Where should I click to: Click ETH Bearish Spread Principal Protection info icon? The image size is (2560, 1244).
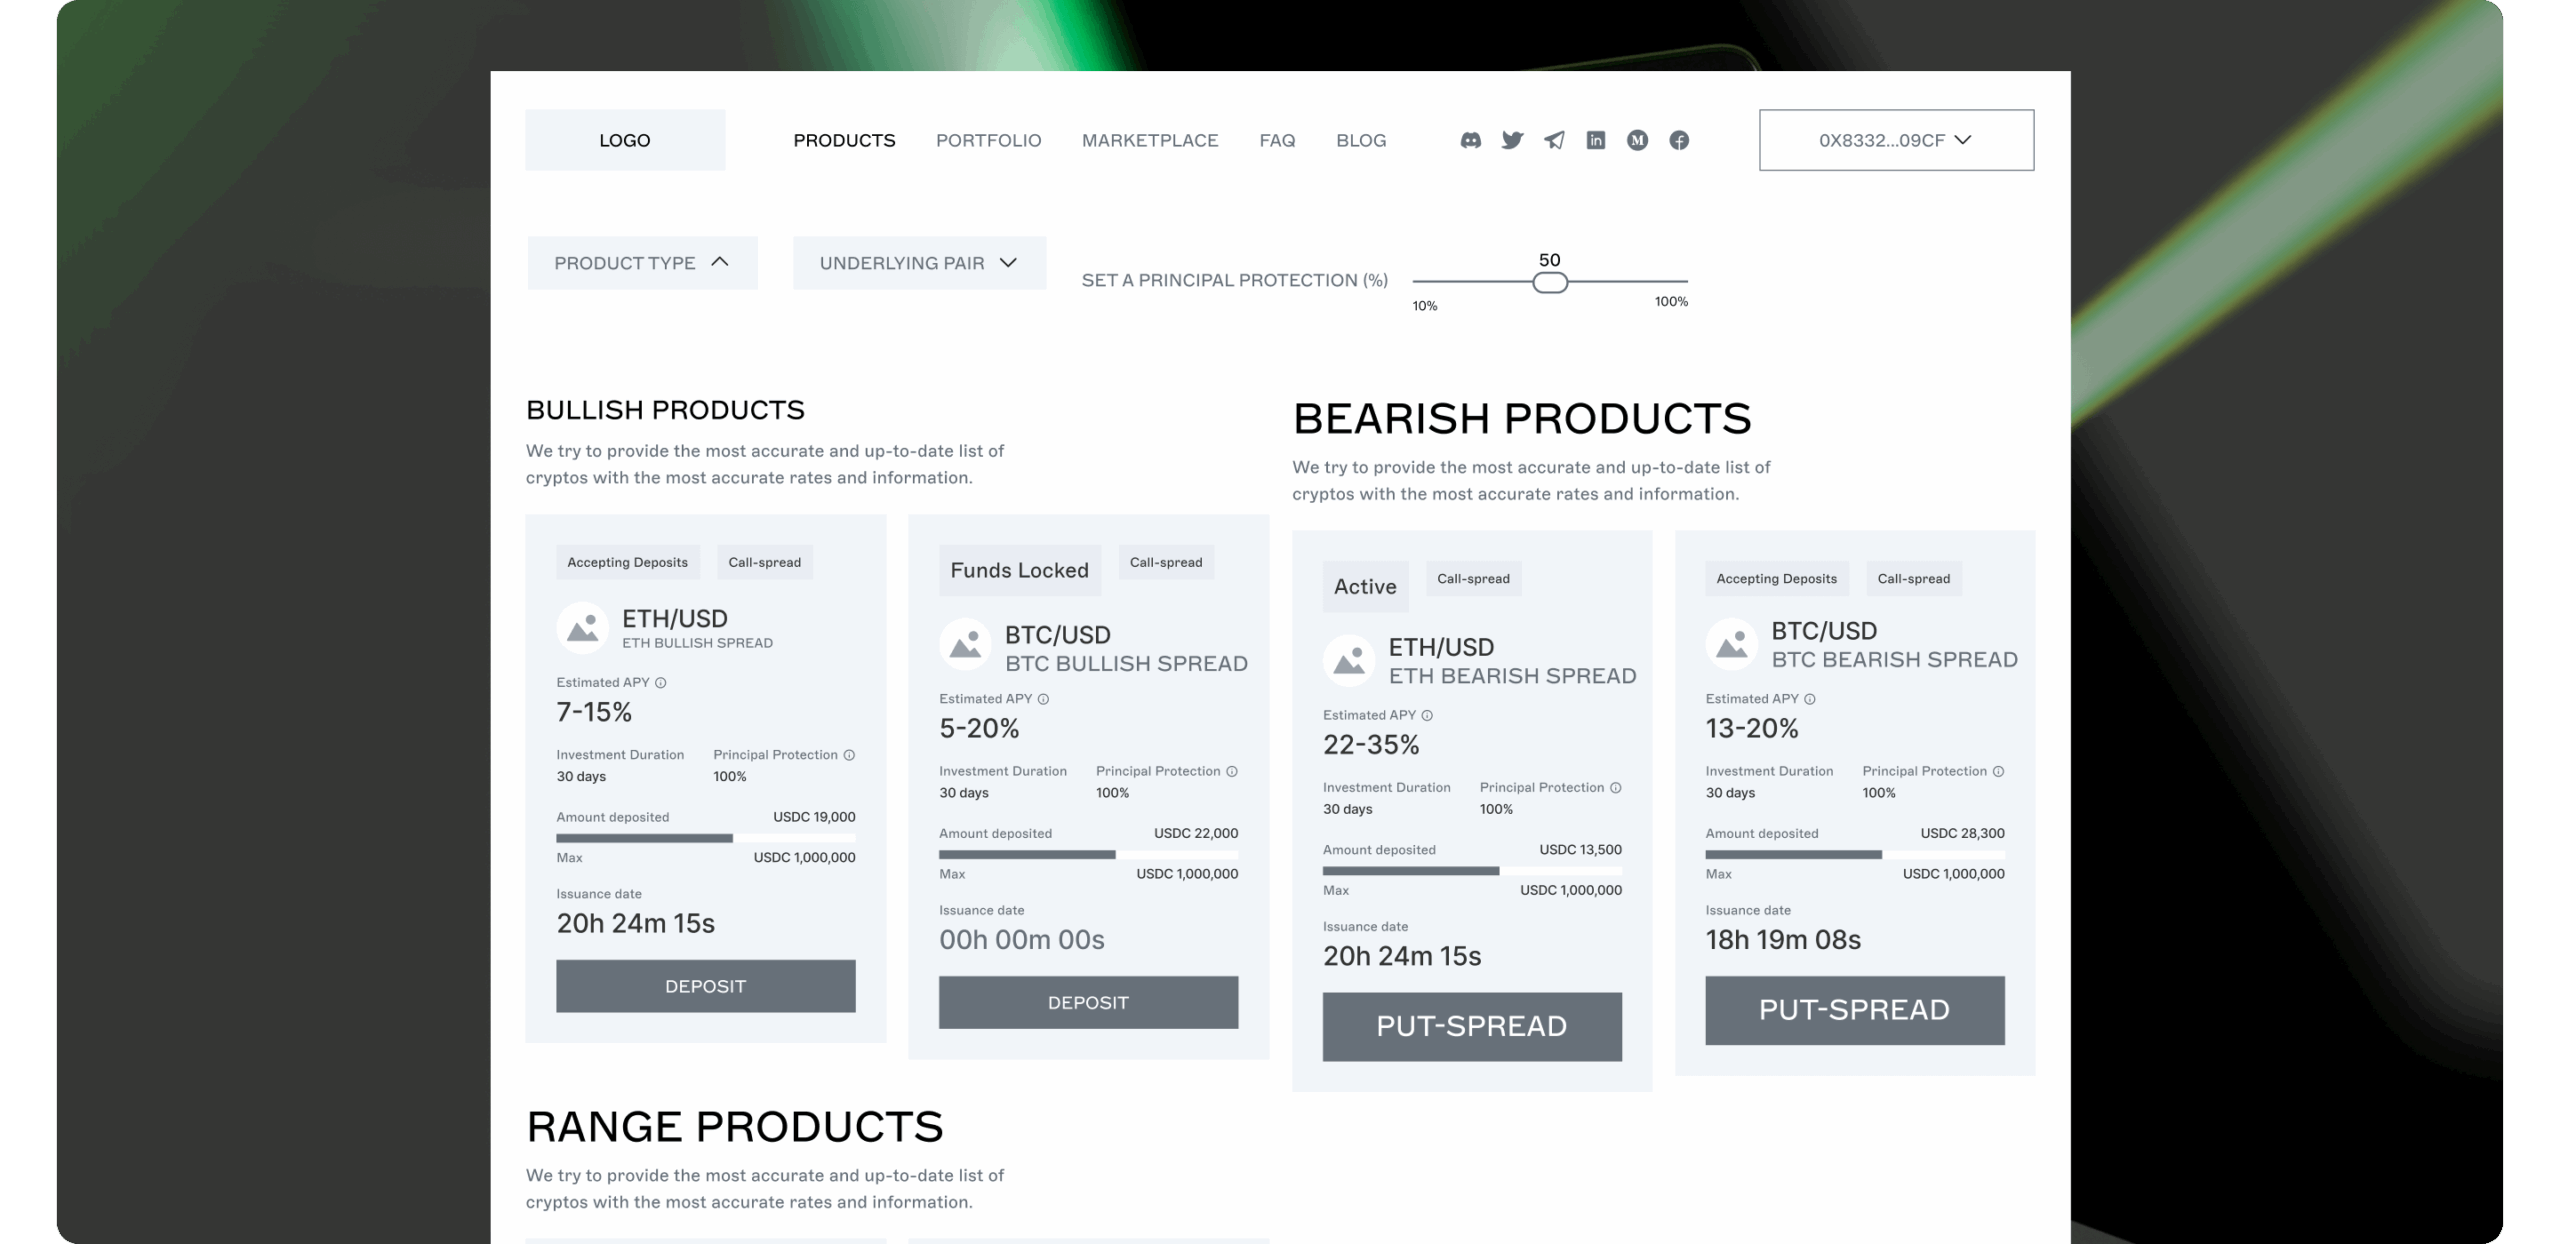1616,787
